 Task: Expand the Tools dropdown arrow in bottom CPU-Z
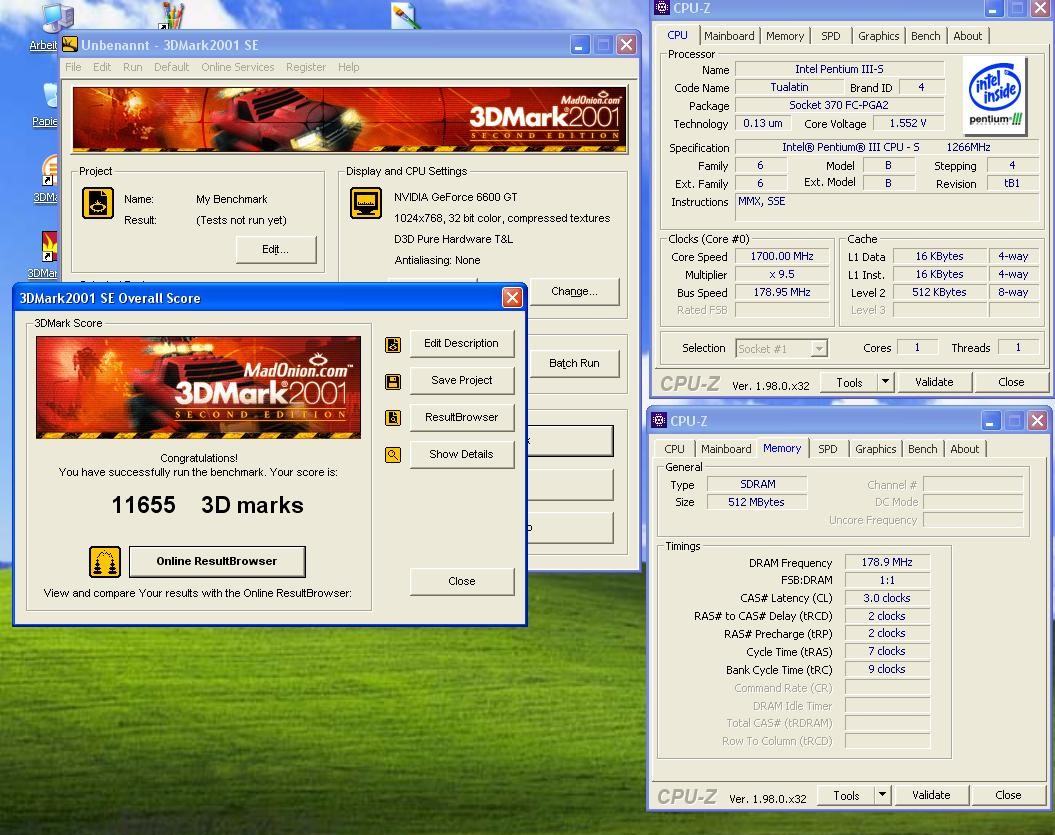click(882, 795)
